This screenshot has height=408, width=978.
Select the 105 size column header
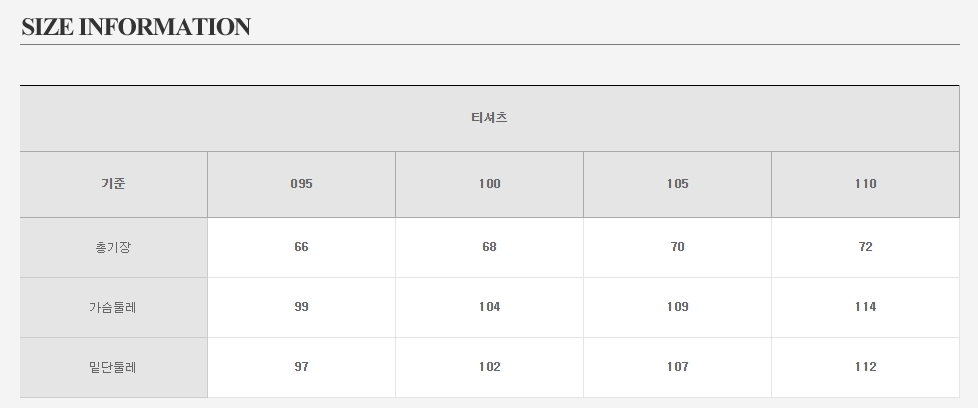point(677,184)
